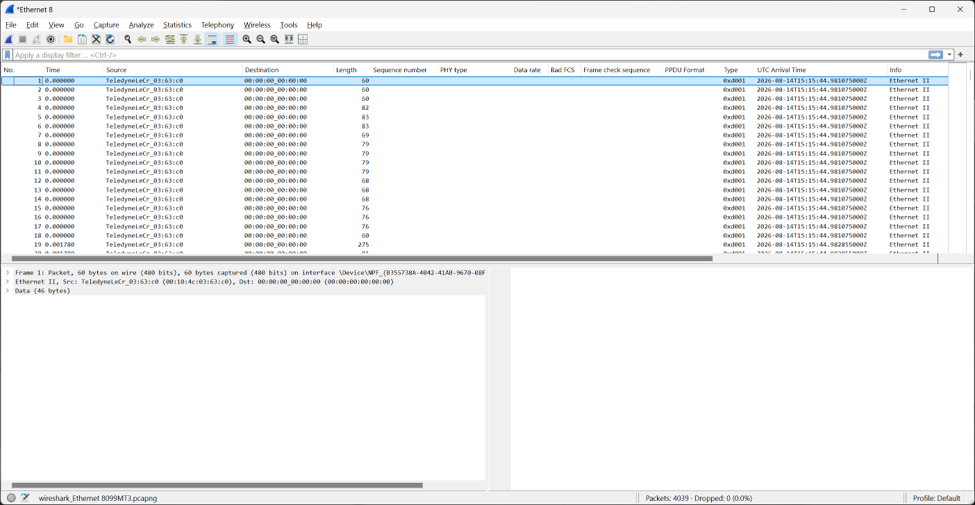The image size is (975, 505).
Task: Open capture options dialog
Action: [50, 39]
